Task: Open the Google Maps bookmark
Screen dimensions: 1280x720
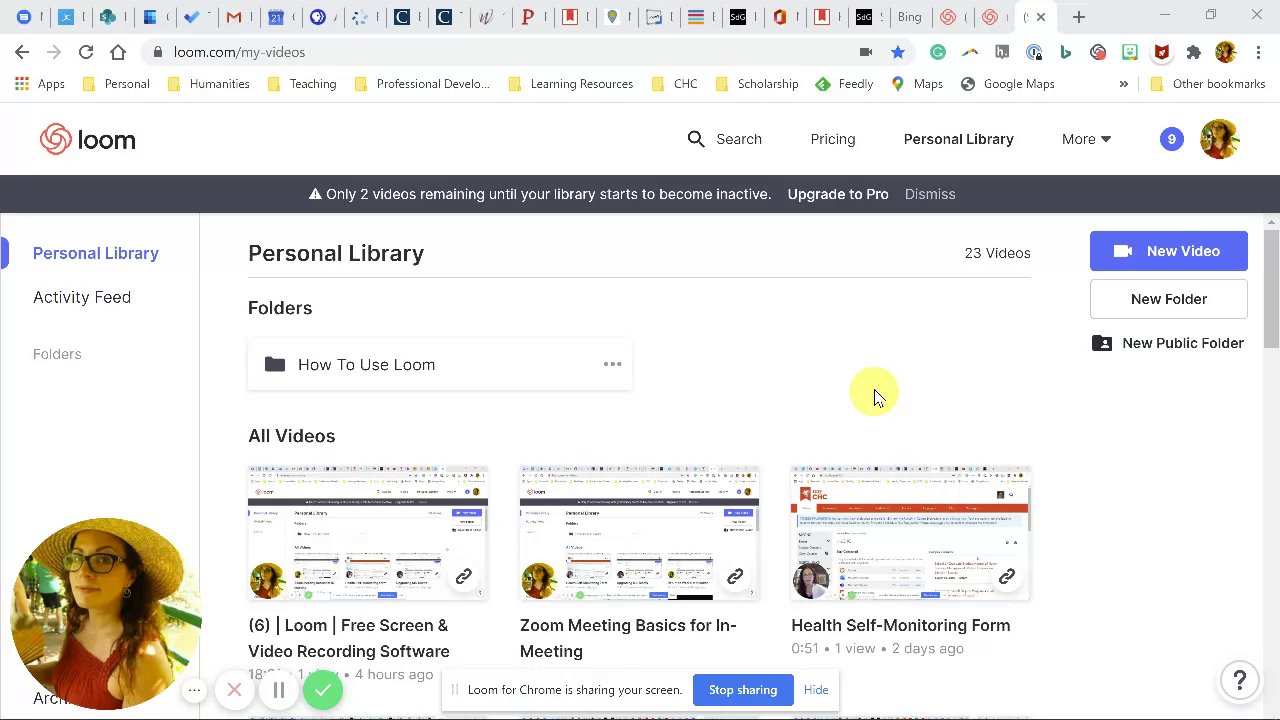Action: 1008,84
